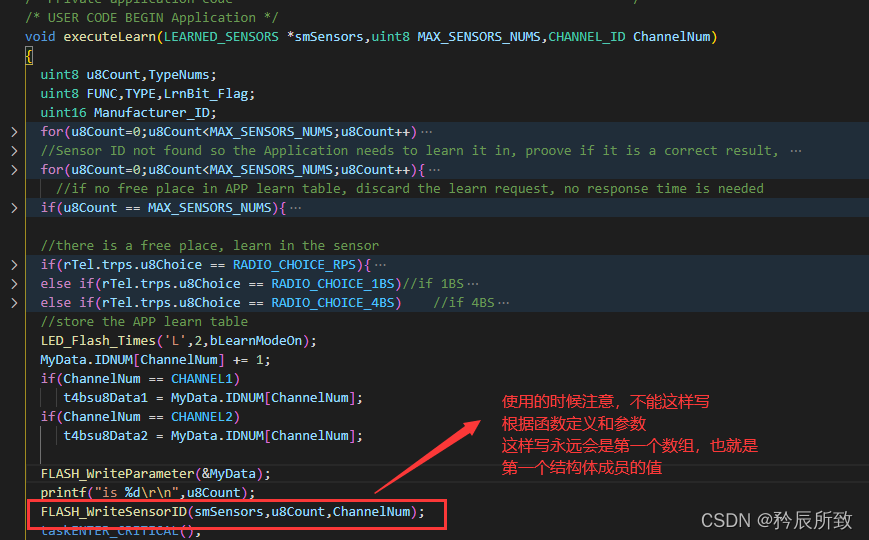The width and height of the screenshot is (869, 540).
Task: Expand folded if(u8Count == MAX_SENSORS_NUMS) block
Action: pos(14,208)
